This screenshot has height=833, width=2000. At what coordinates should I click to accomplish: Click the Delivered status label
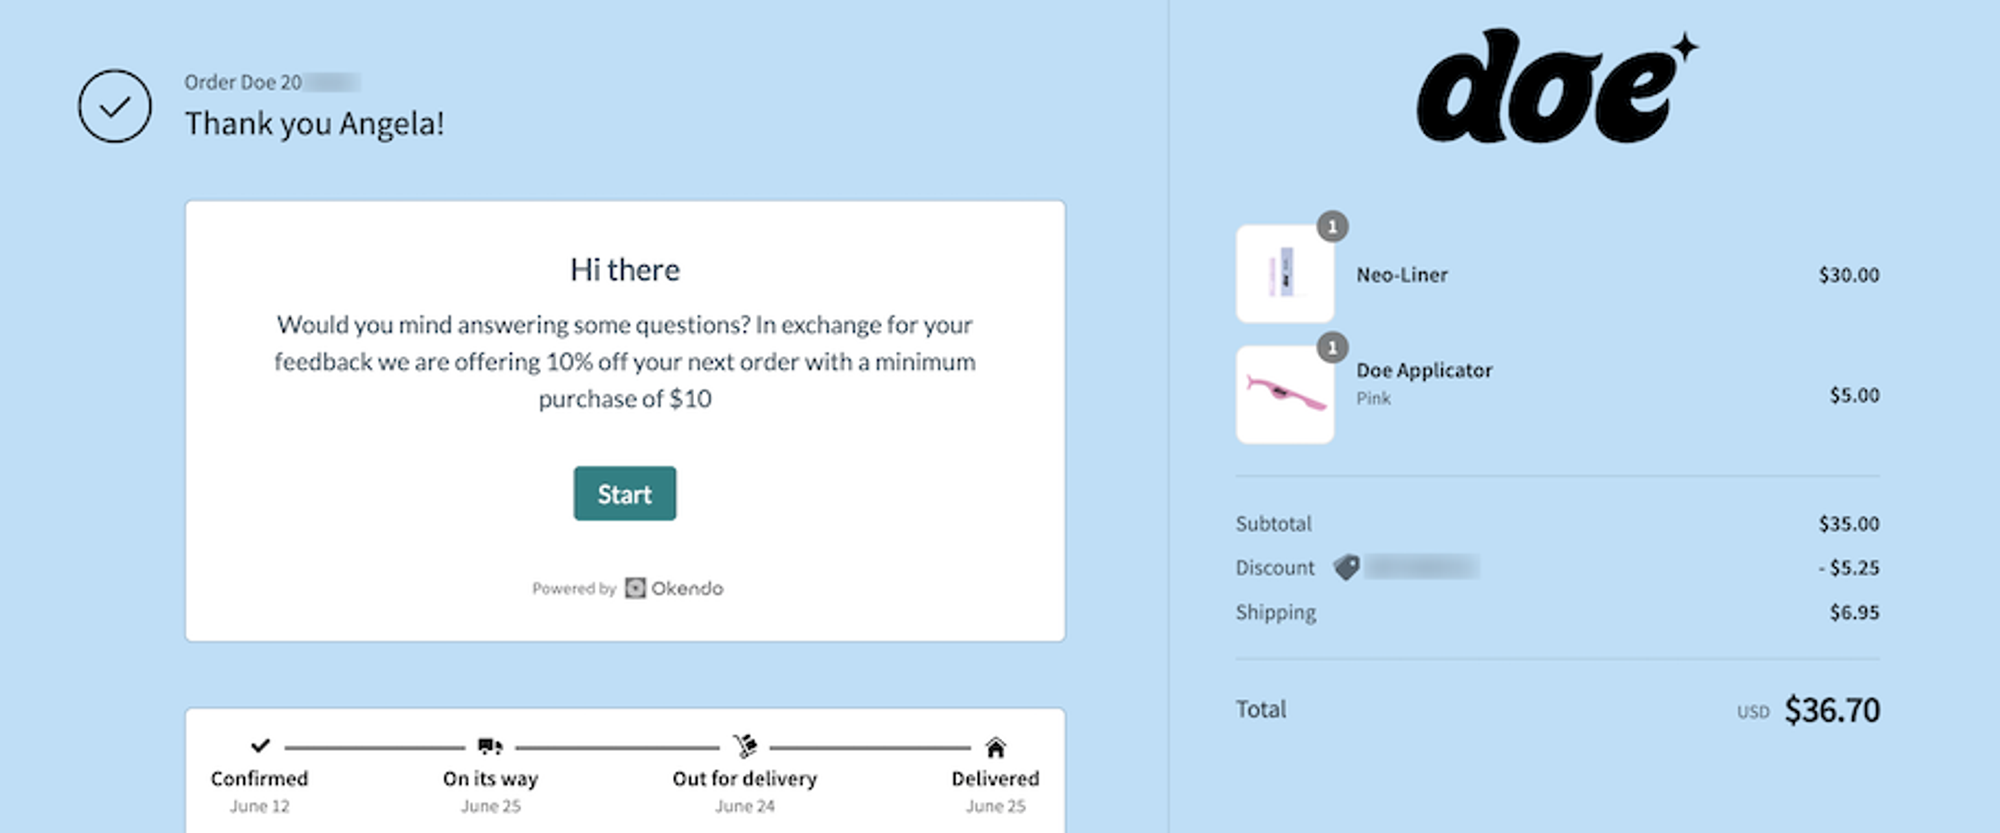[x=995, y=778]
